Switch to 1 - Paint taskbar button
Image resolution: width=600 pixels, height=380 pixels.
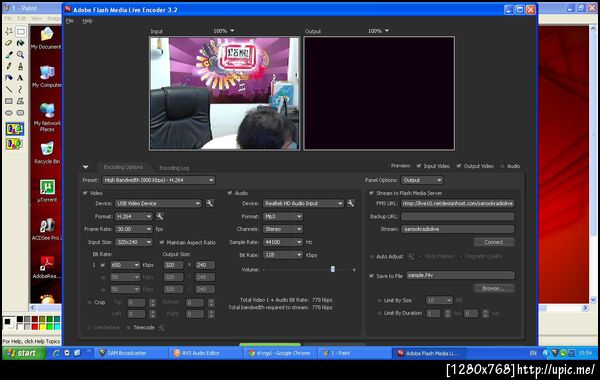click(354, 353)
